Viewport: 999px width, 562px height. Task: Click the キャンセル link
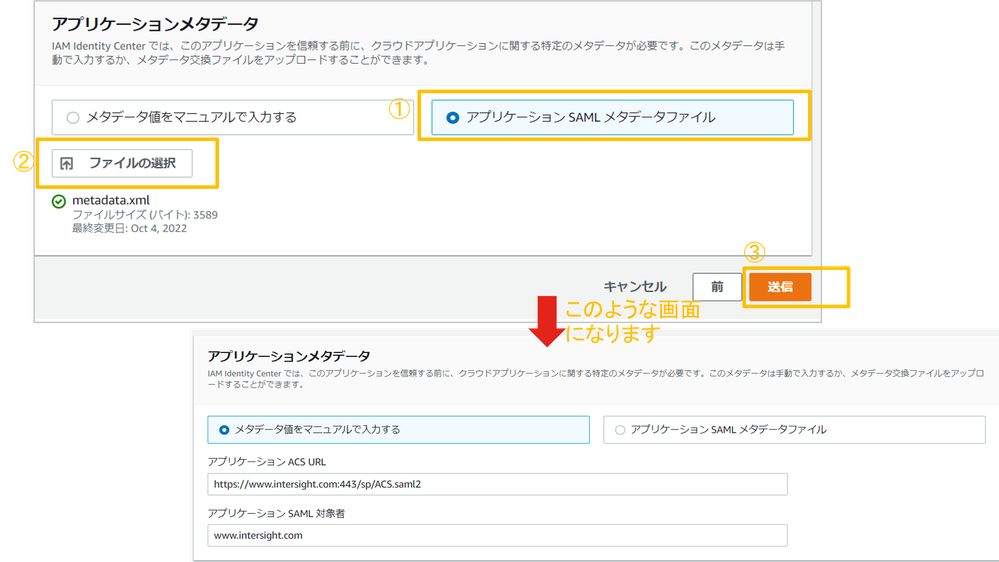coord(635,287)
